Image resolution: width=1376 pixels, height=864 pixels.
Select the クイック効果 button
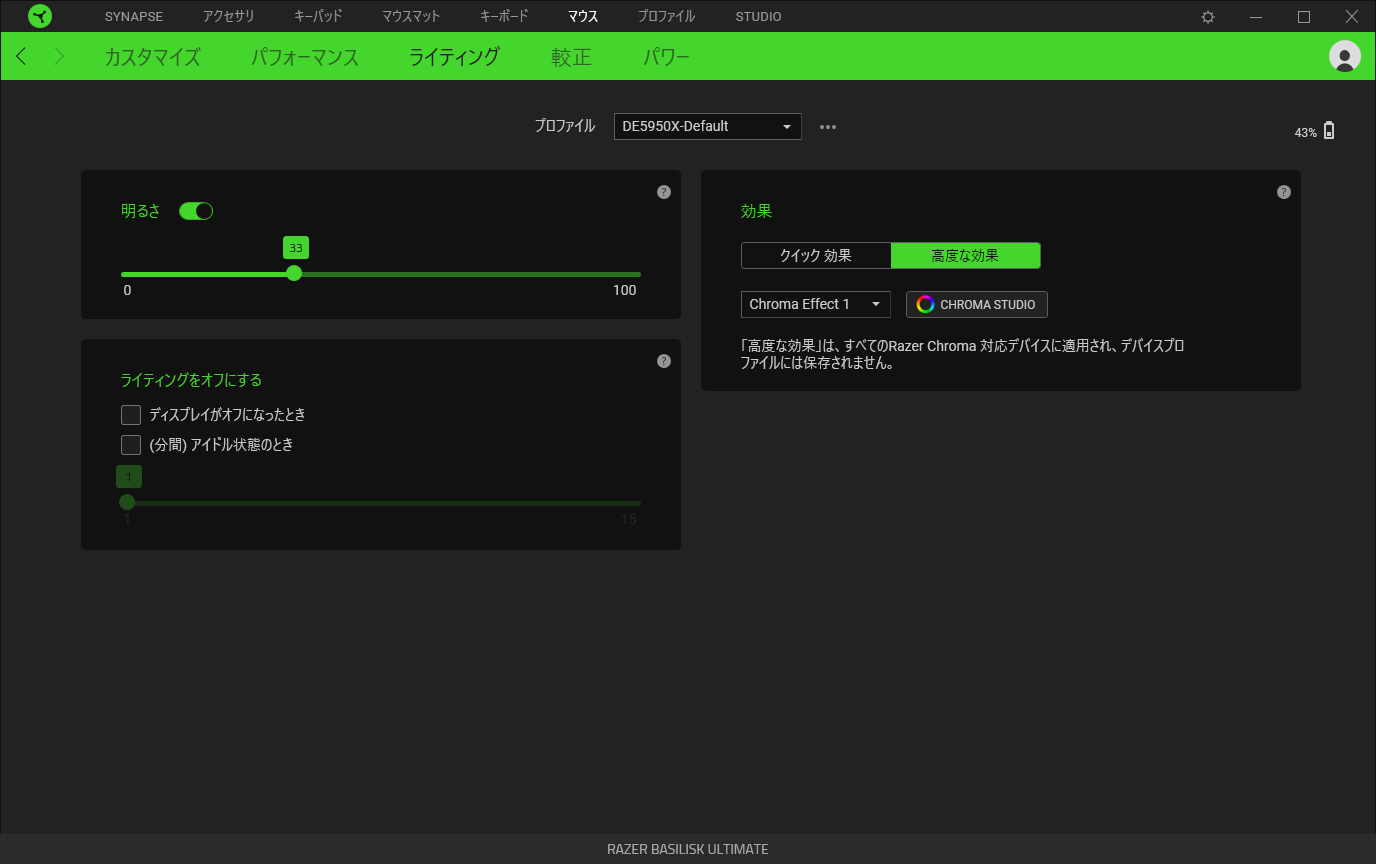point(816,256)
